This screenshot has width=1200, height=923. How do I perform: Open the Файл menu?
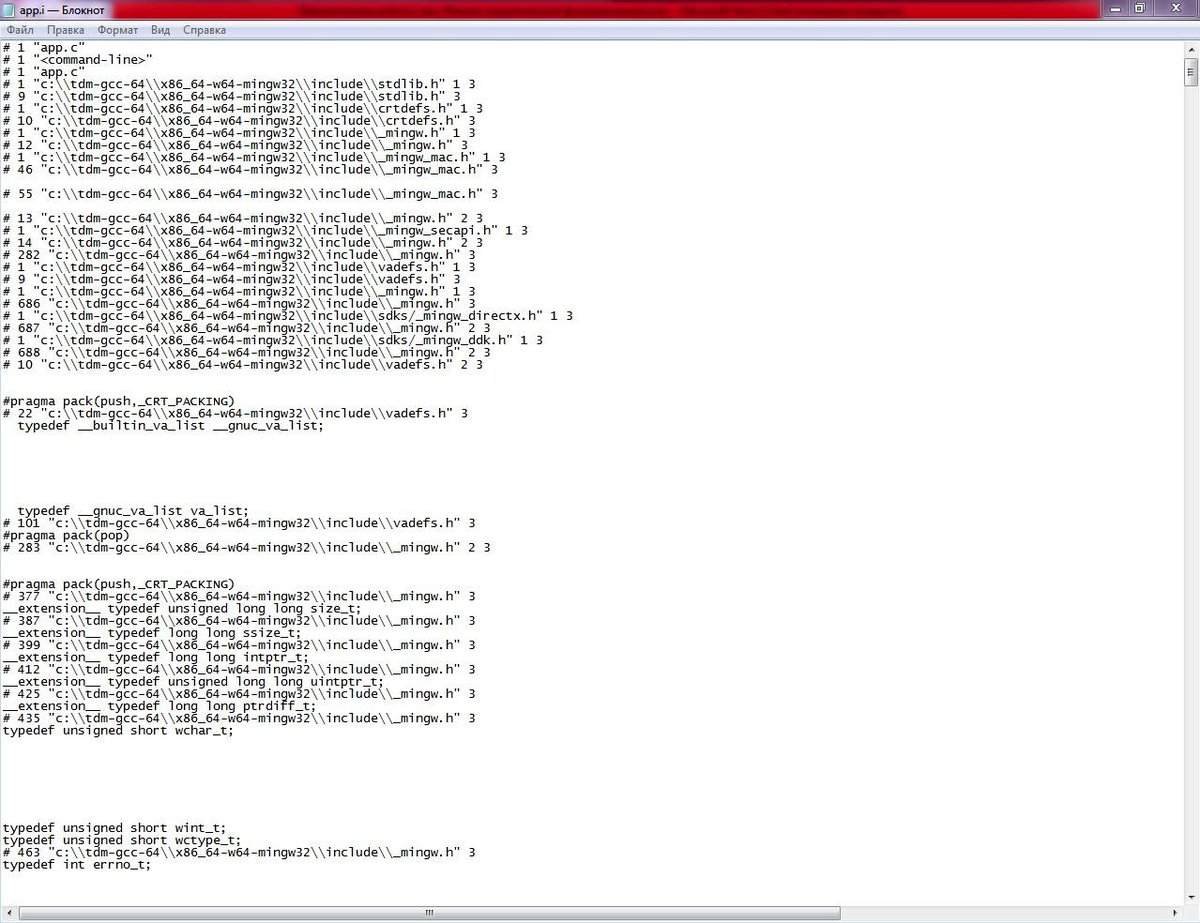20,30
